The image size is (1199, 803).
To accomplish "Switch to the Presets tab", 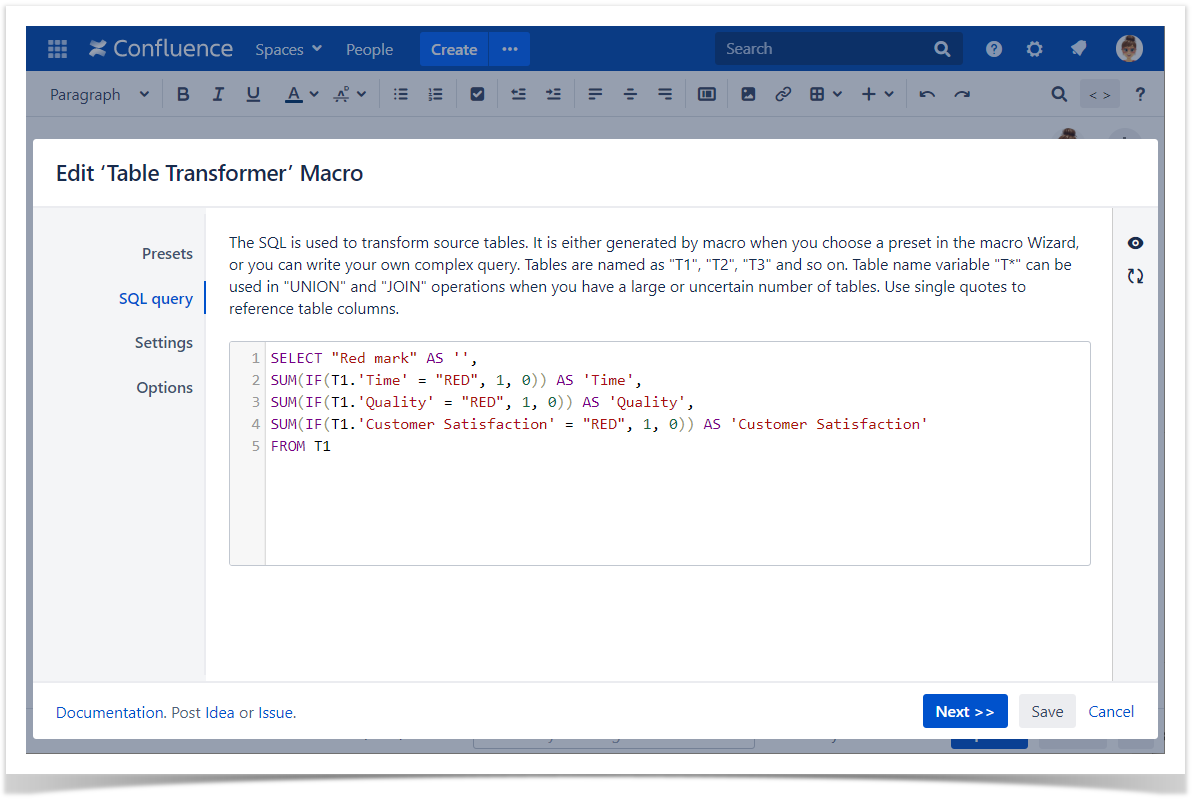I will 167,253.
